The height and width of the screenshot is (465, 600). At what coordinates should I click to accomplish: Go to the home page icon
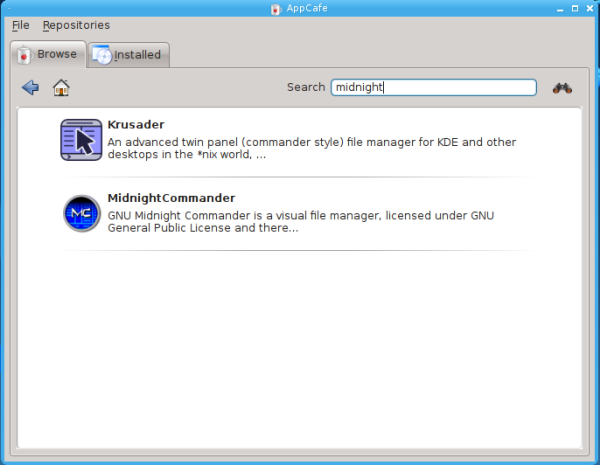(x=61, y=87)
